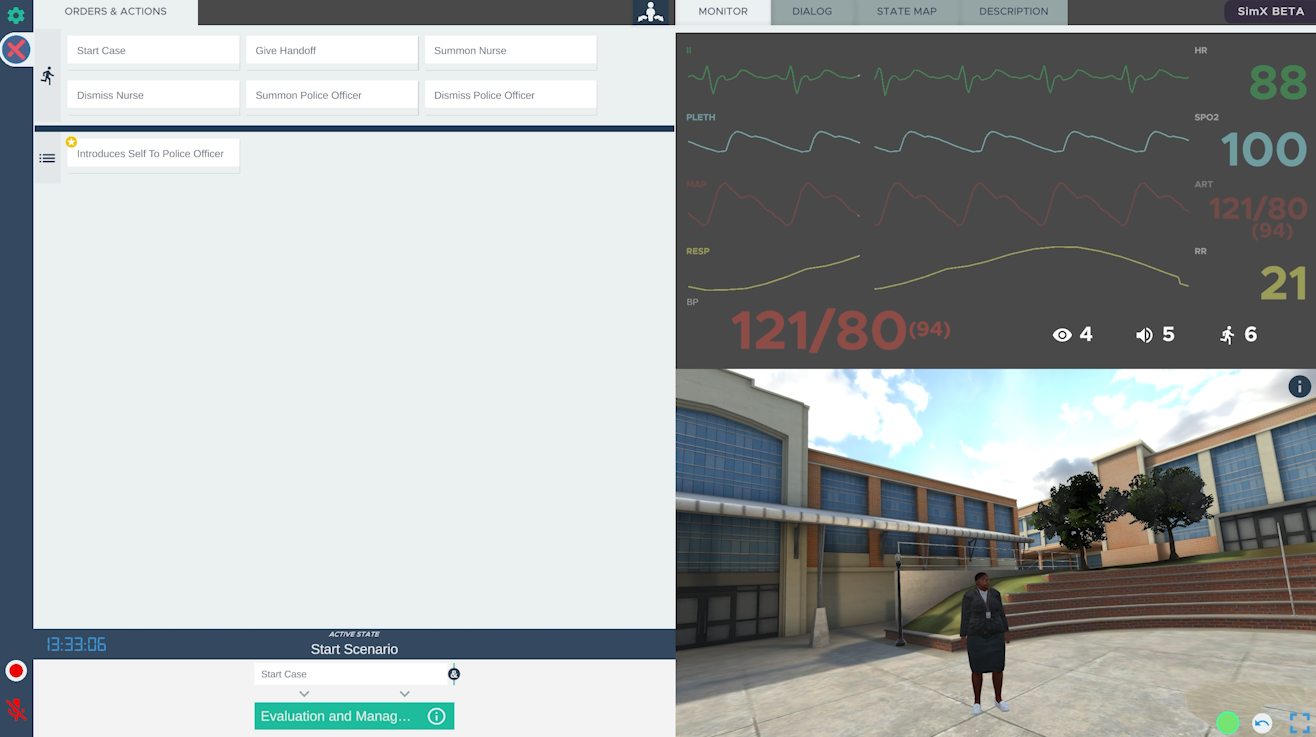This screenshot has height=737, width=1316.
Task: Toggle the green status circle in scene
Action: click(x=1228, y=723)
